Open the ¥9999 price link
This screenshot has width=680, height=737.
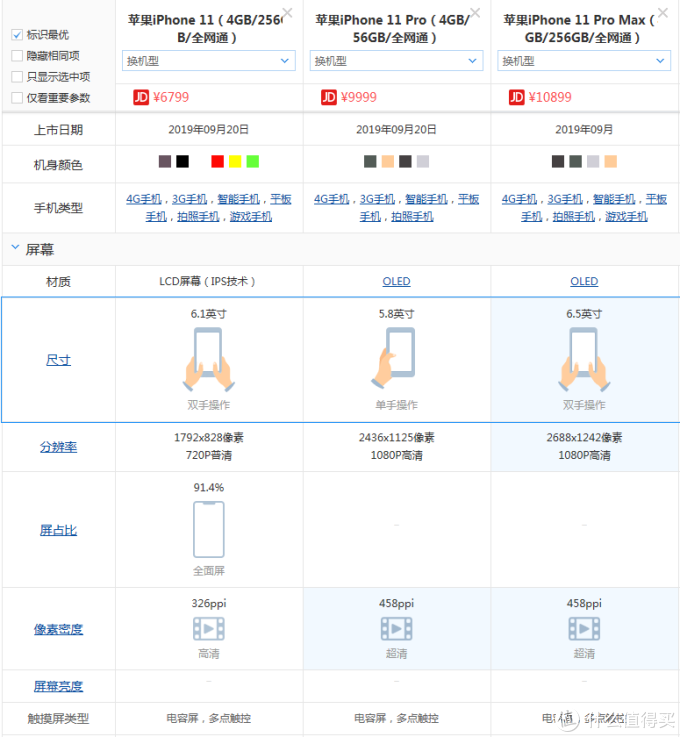click(x=359, y=97)
